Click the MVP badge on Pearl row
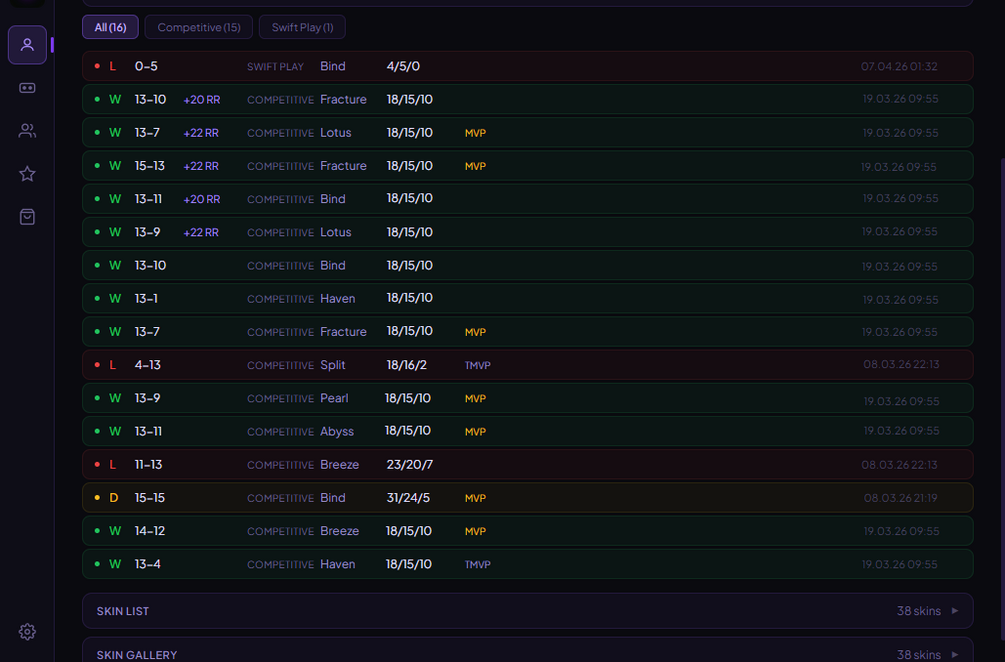1005x662 pixels. (476, 399)
